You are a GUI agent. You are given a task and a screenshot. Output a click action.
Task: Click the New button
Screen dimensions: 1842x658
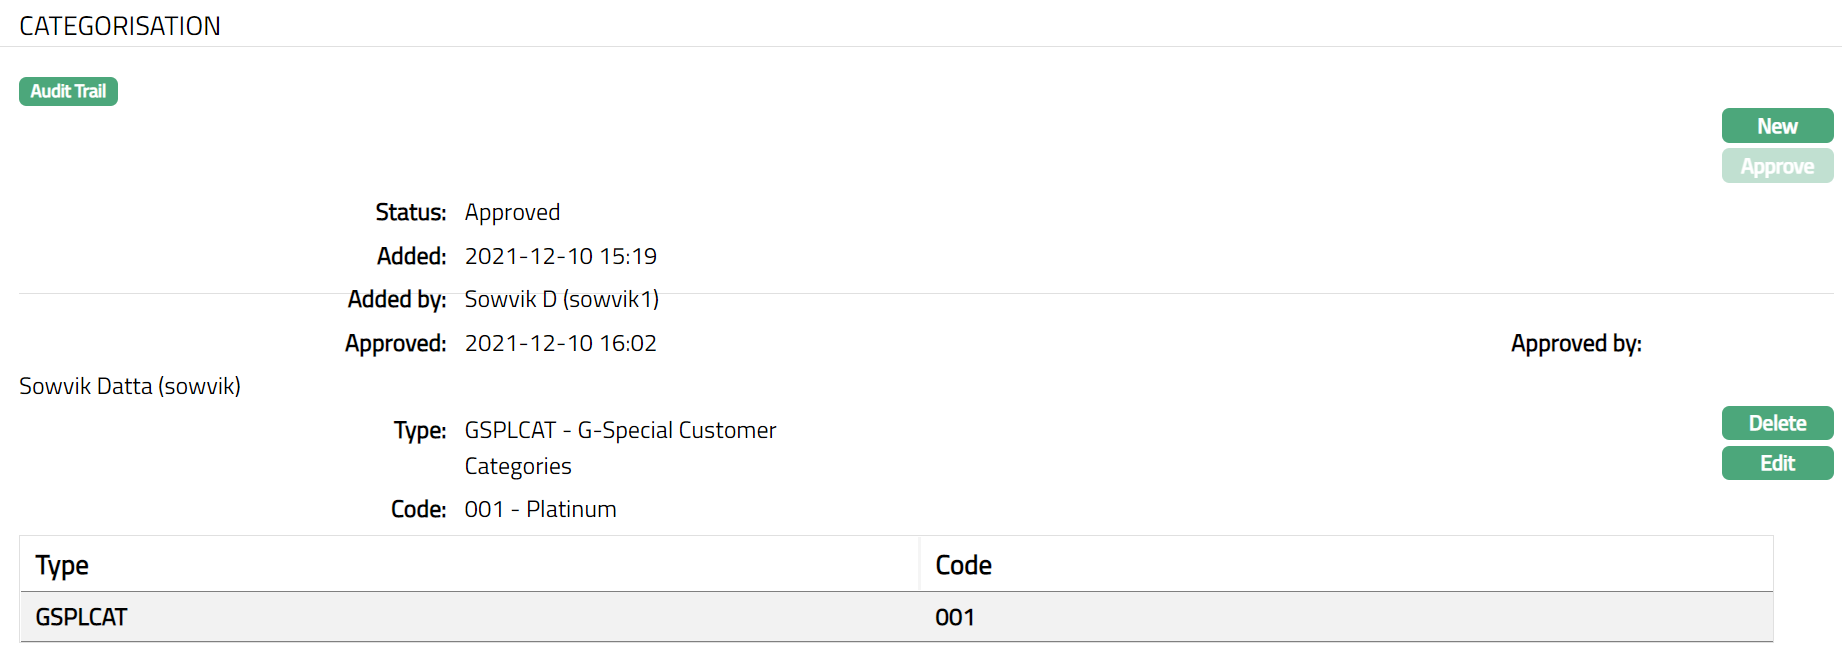tap(1776, 126)
